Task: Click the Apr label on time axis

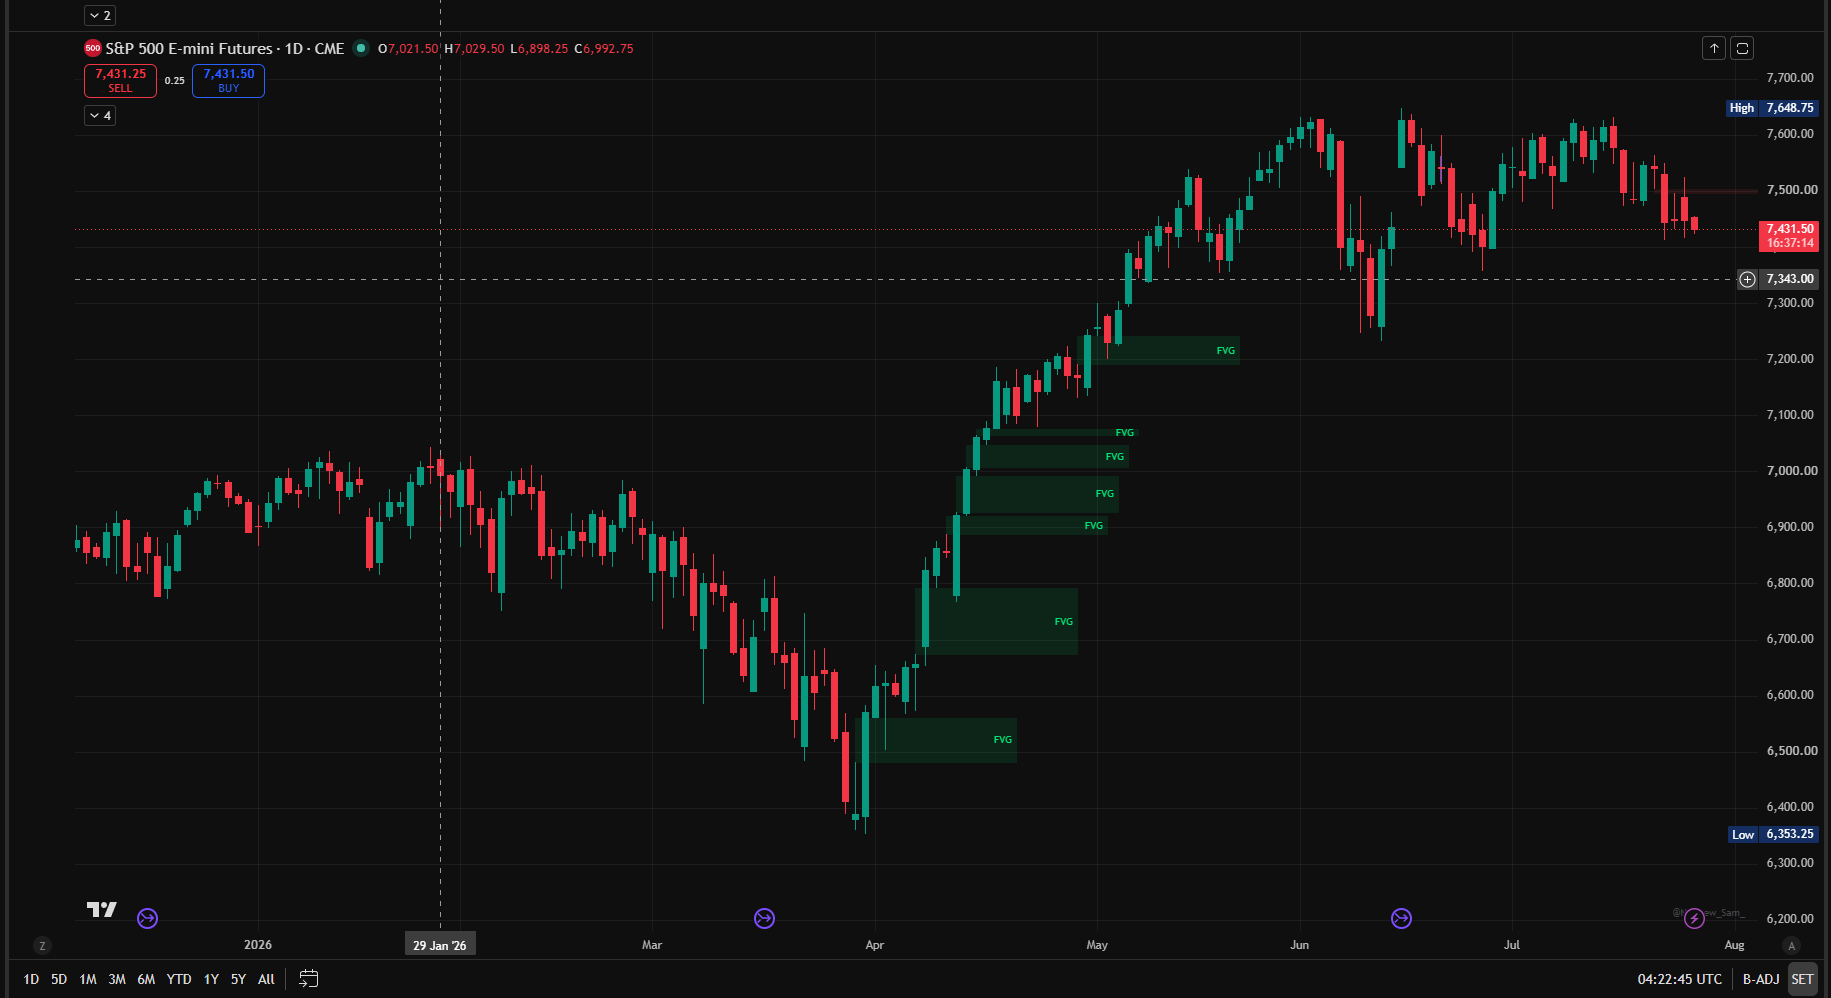Action: coord(875,945)
